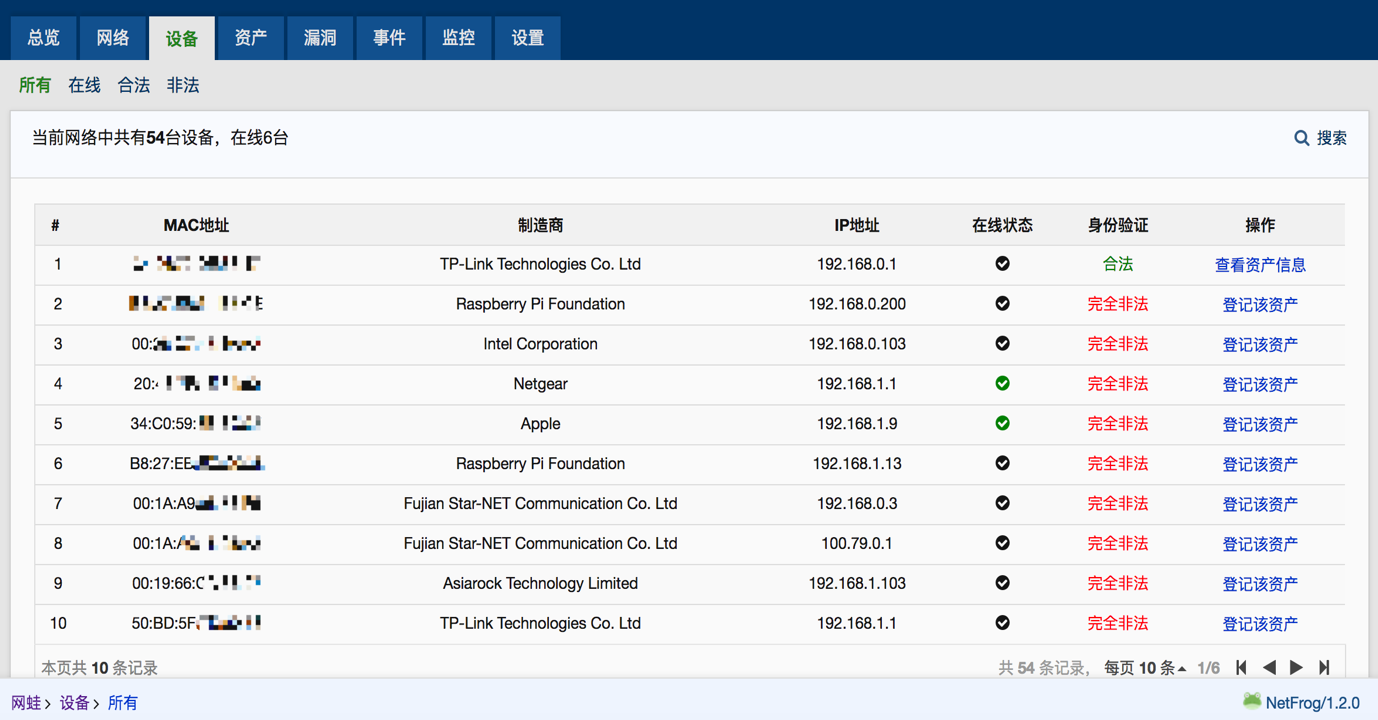
Task: Select 完全非法 status in Netgear row
Action: (x=1118, y=384)
